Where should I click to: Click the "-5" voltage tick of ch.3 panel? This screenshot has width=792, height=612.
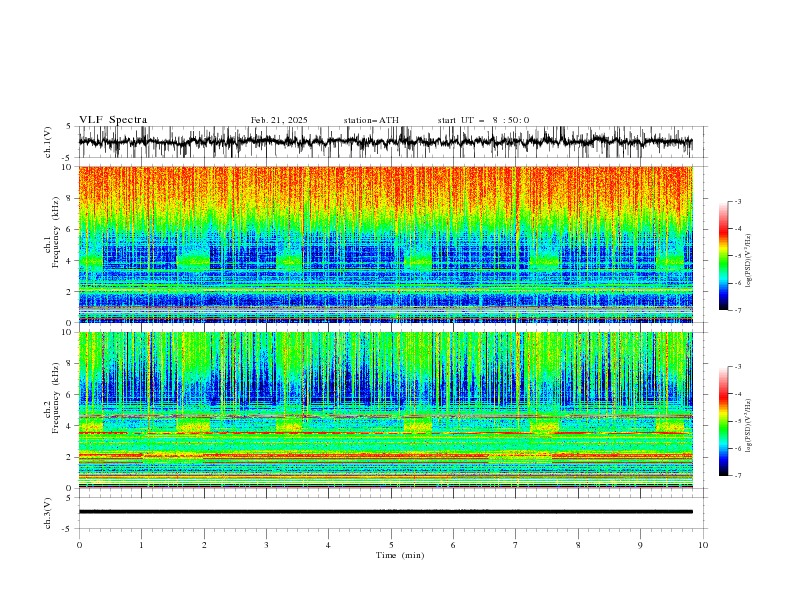pyautogui.click(x=68, y=529)
